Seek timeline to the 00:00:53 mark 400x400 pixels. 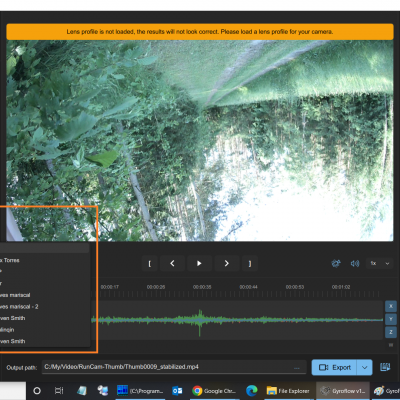click(295, 287)
